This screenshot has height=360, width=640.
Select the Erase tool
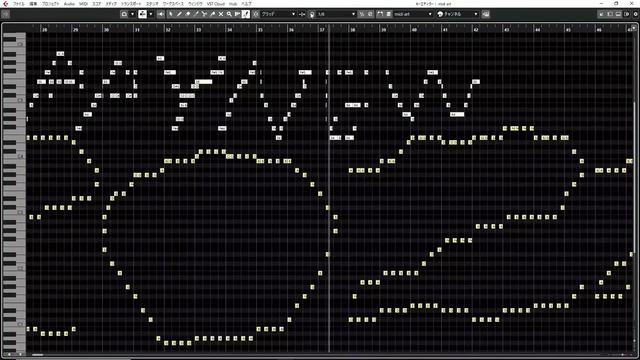pyautogui.click(x=188, y=14)
